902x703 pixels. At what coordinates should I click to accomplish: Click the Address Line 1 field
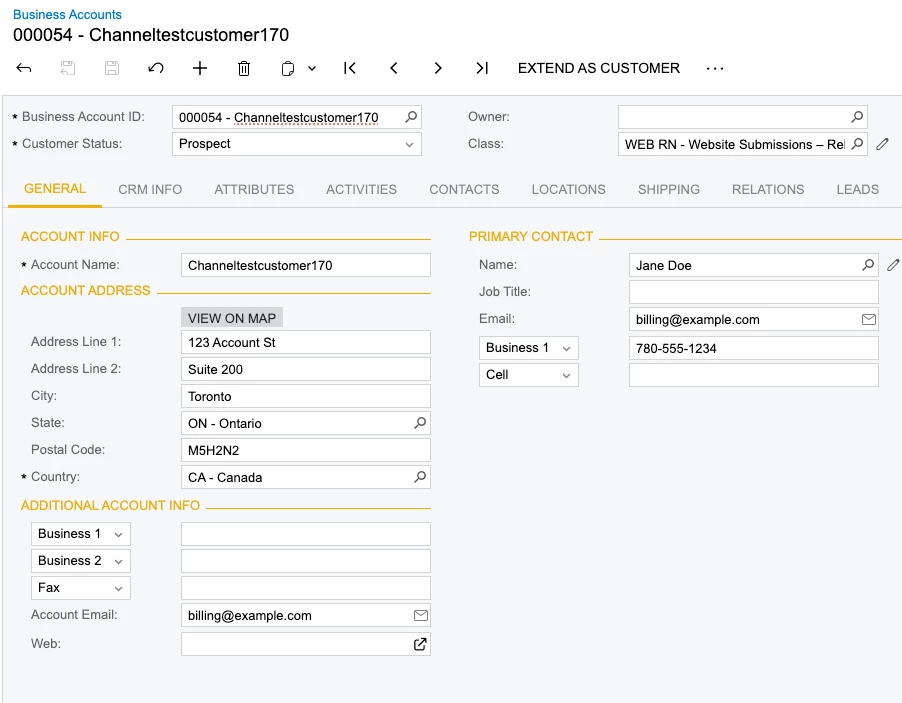tap(306, 342)
